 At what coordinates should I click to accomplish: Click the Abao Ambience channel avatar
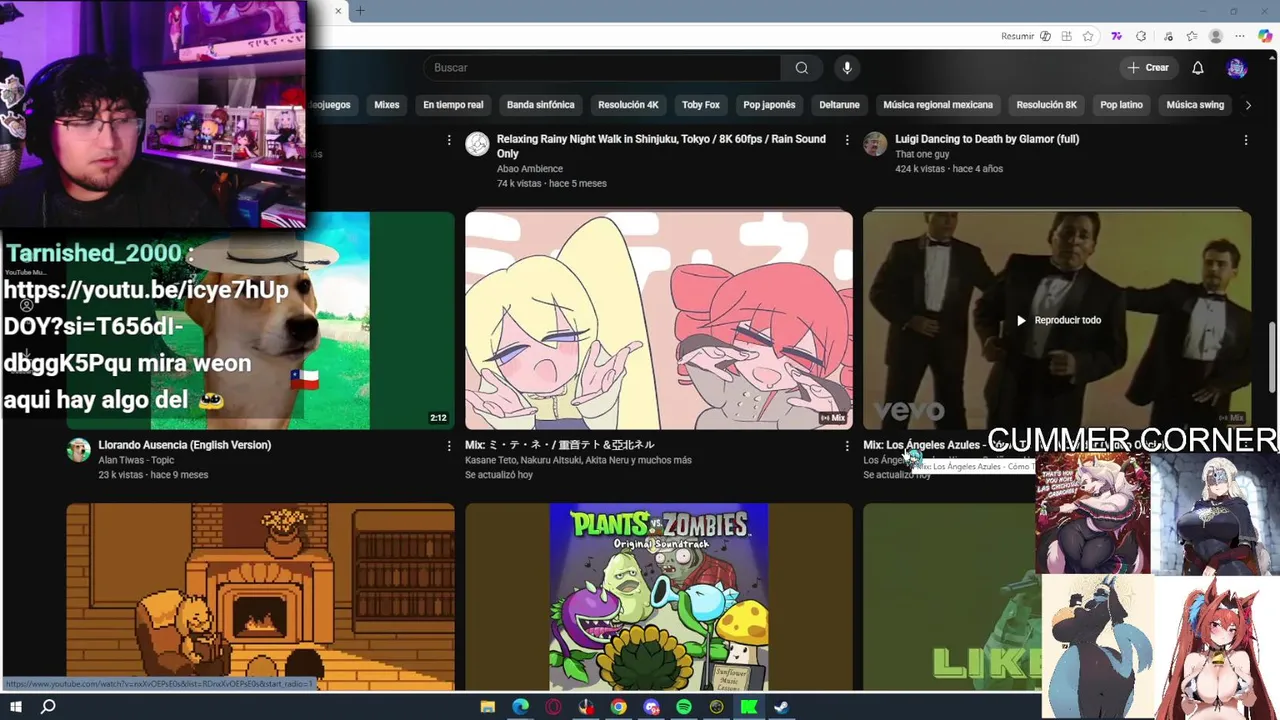[x=478, y=144]
